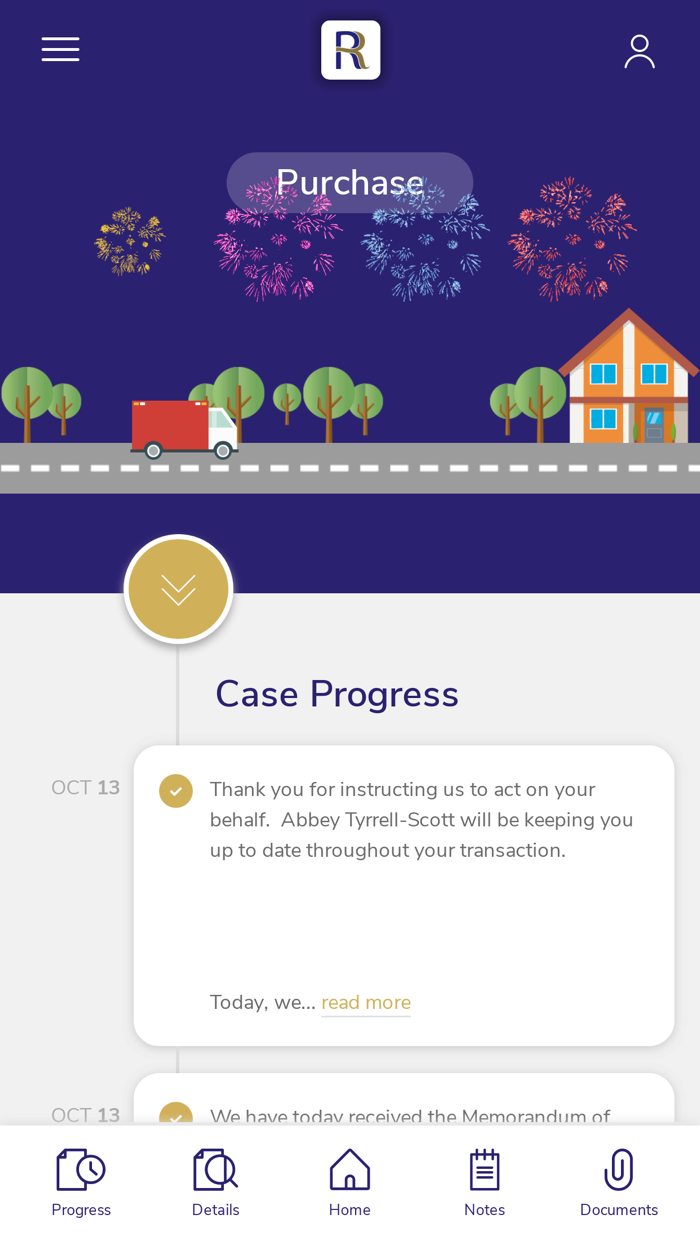This screenshot has height=1244, width=700.
Task: Tap the Home house icon
Action: coord(350,1169)
